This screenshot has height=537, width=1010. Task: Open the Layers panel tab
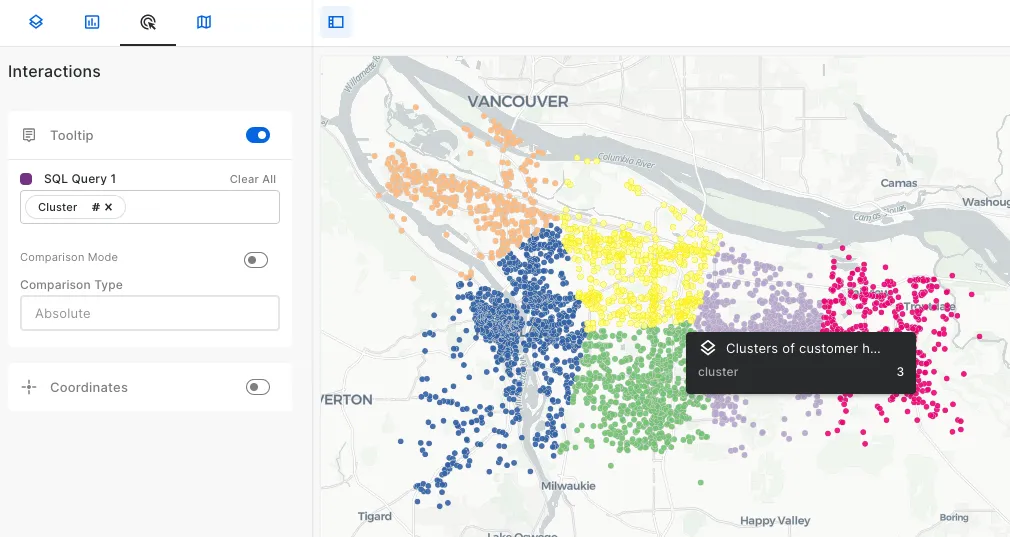36,22
